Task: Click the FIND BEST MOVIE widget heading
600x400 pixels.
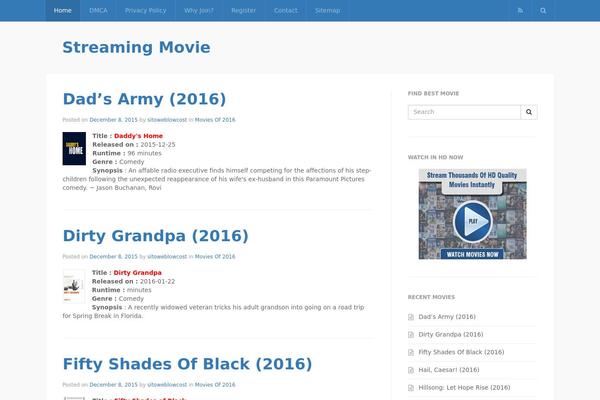Action: coord(434,93)
